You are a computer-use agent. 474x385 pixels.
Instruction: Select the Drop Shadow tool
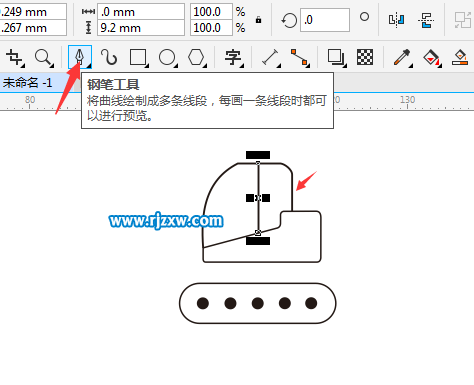click(335, 57)
